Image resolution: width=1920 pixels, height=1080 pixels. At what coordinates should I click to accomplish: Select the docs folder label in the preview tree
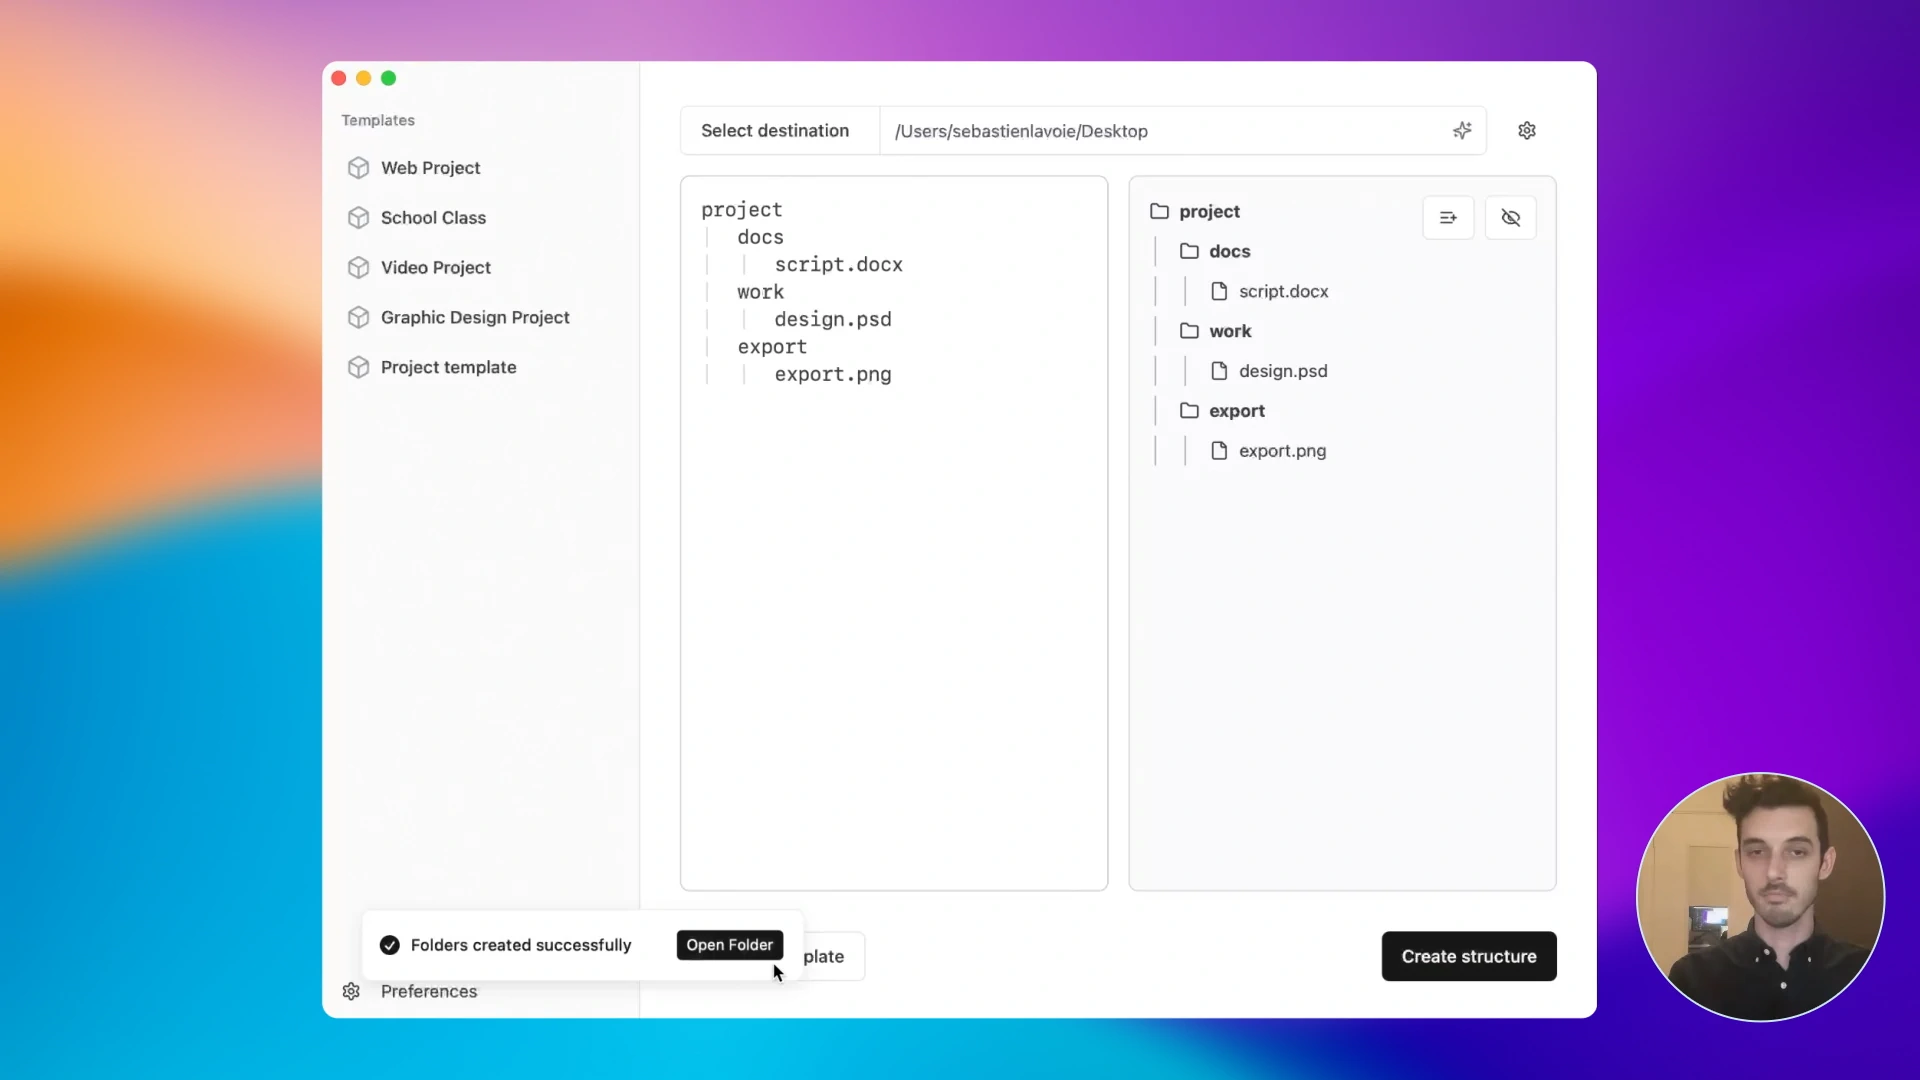tap(1229, 252)
